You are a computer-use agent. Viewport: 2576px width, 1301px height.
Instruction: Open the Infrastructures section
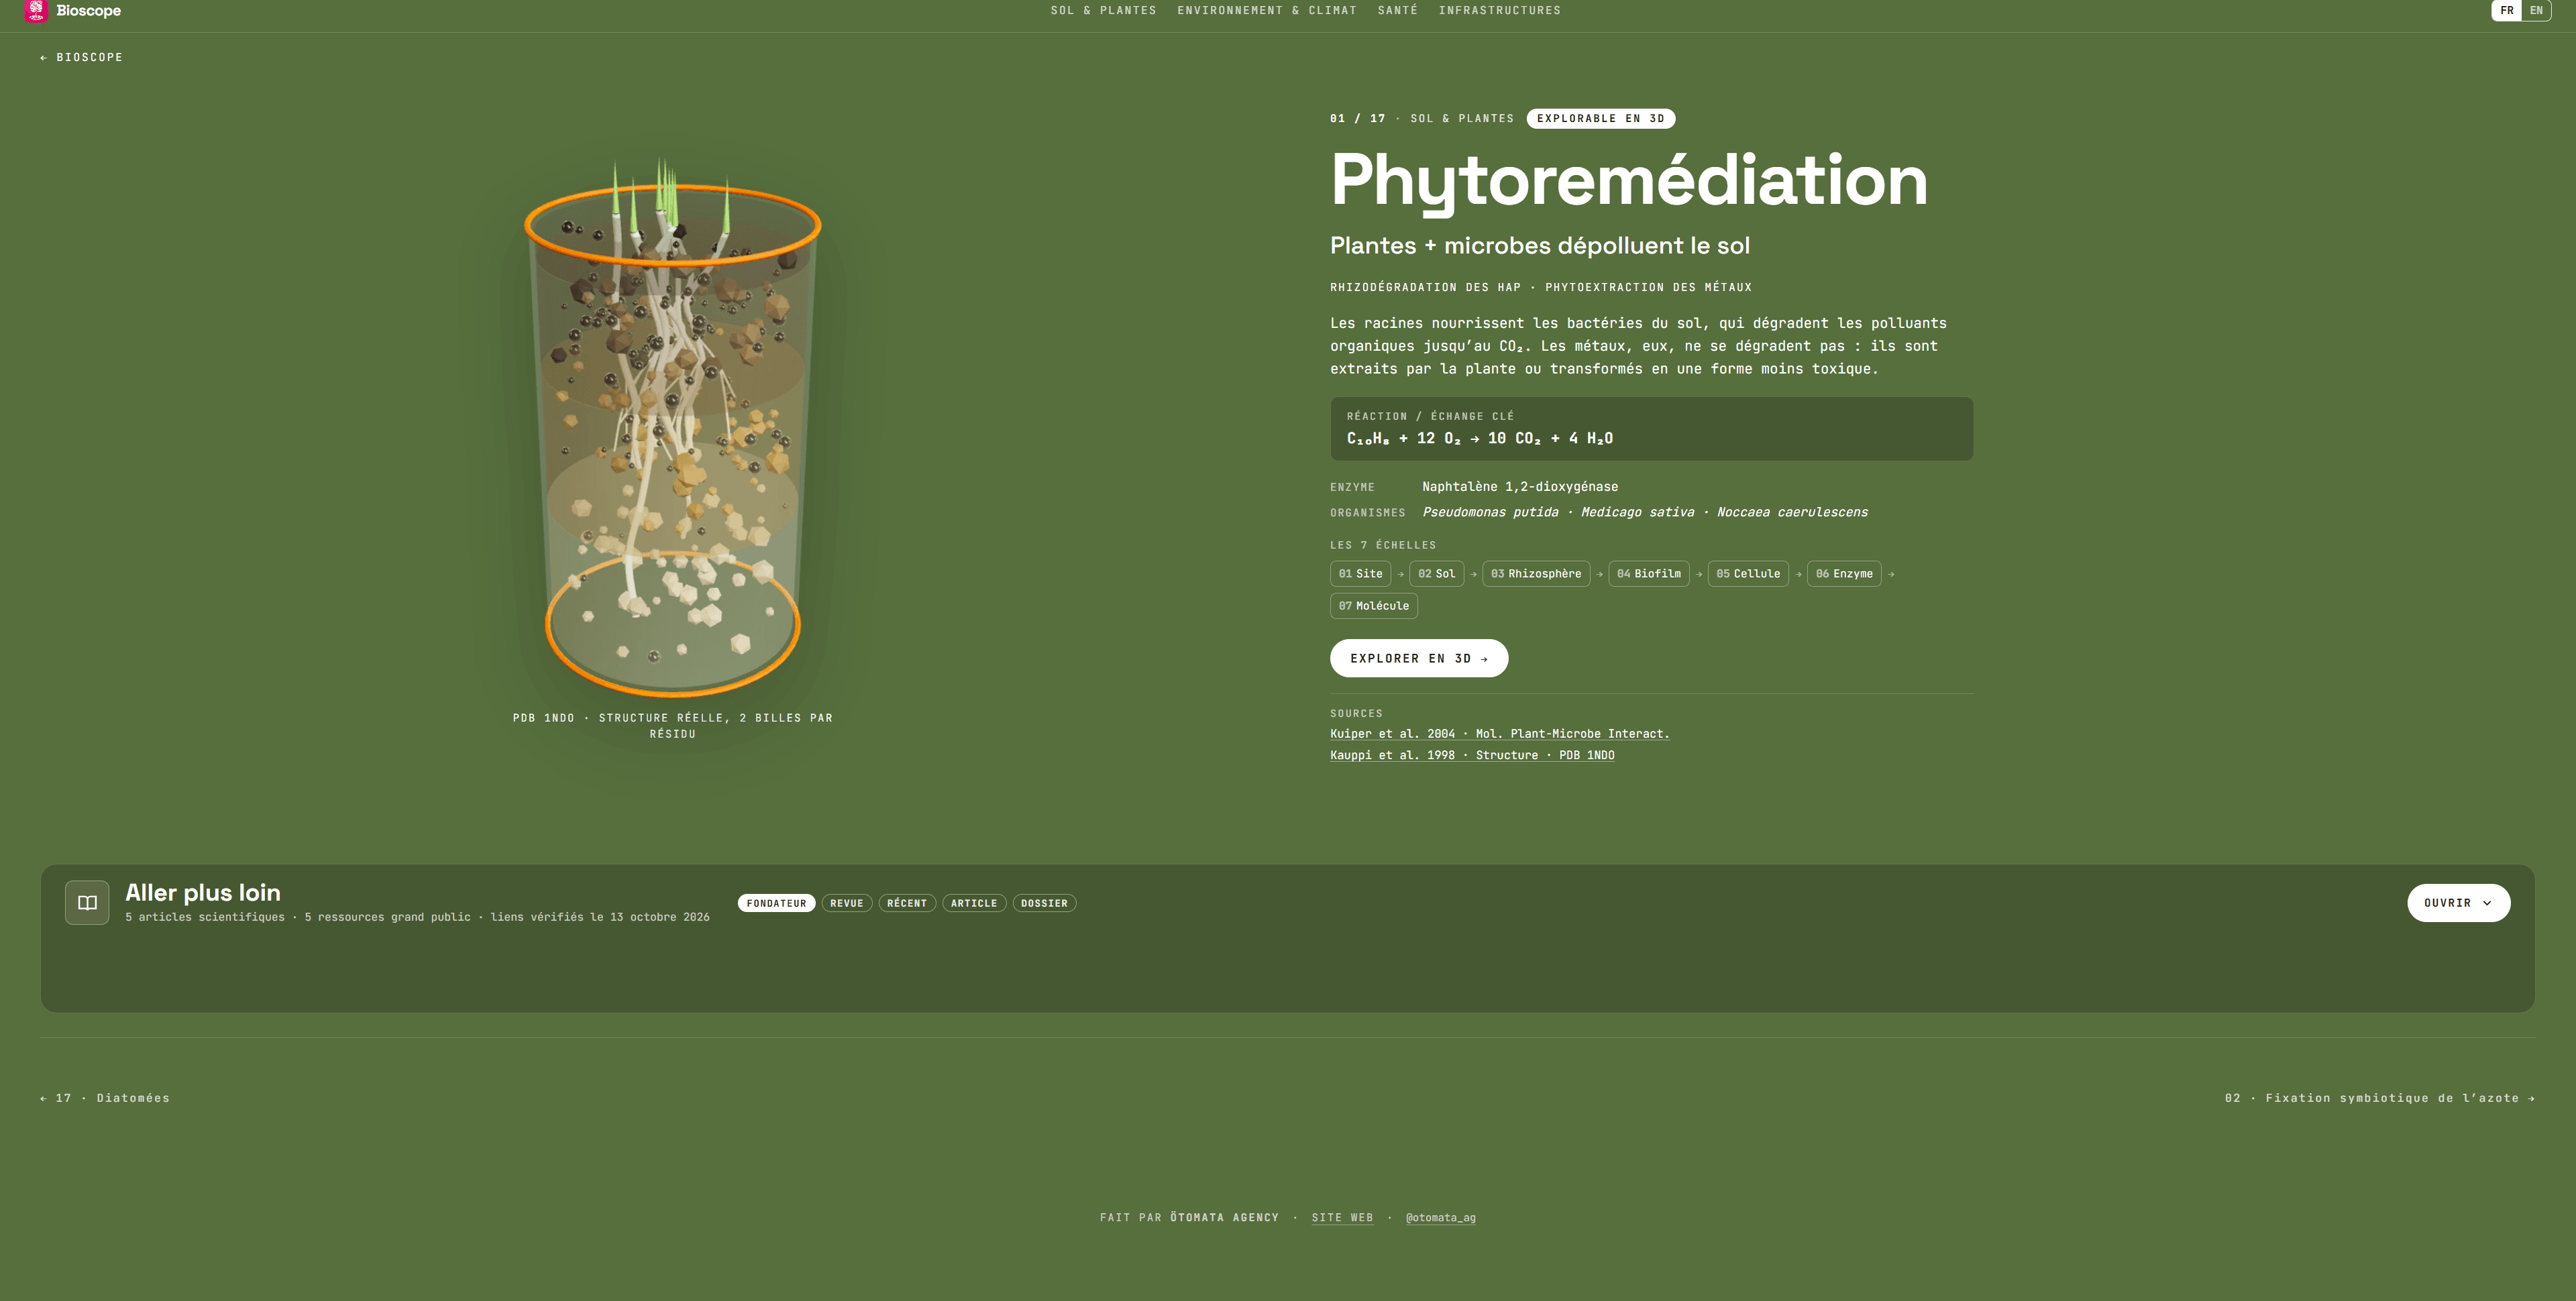click(1499, 11)
